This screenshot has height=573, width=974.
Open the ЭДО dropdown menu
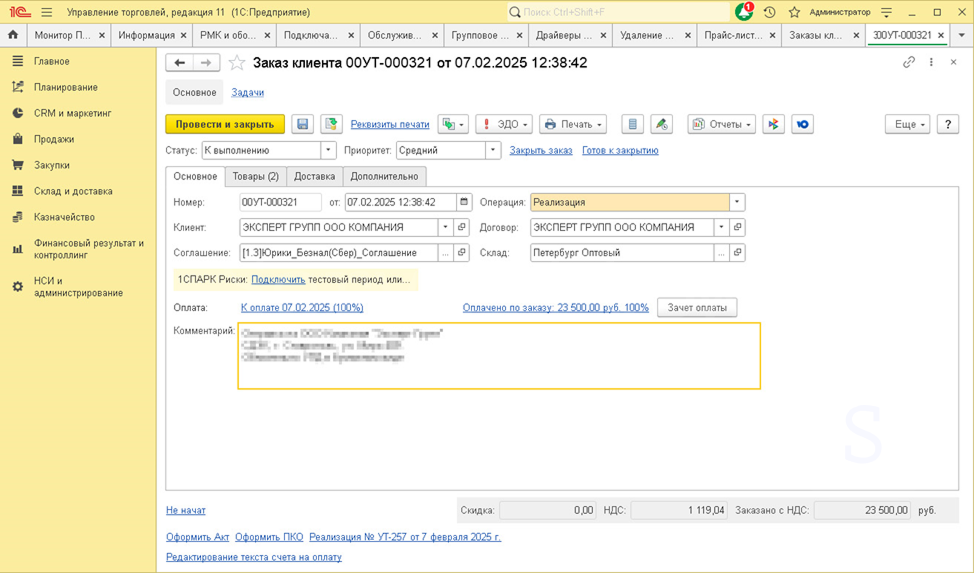[x=504, y=124]
